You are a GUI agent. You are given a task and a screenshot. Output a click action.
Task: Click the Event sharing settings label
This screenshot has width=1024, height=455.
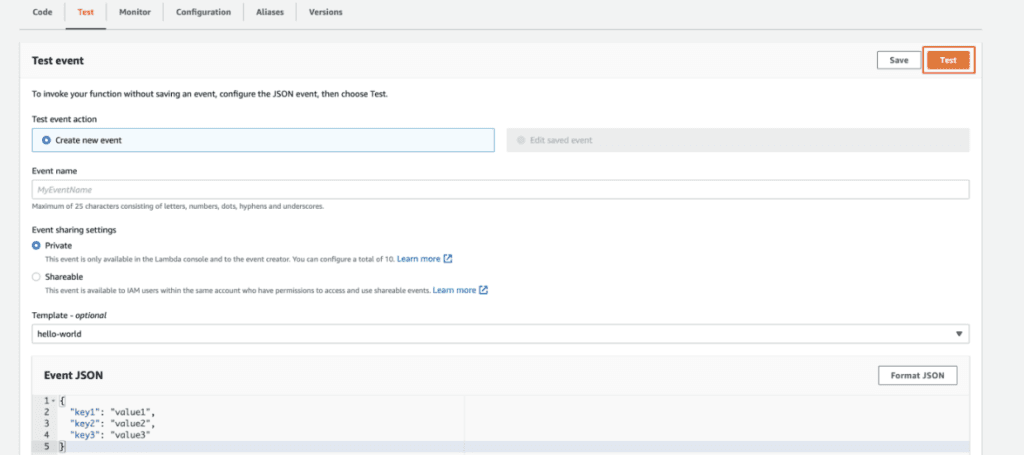pos(74,230)
